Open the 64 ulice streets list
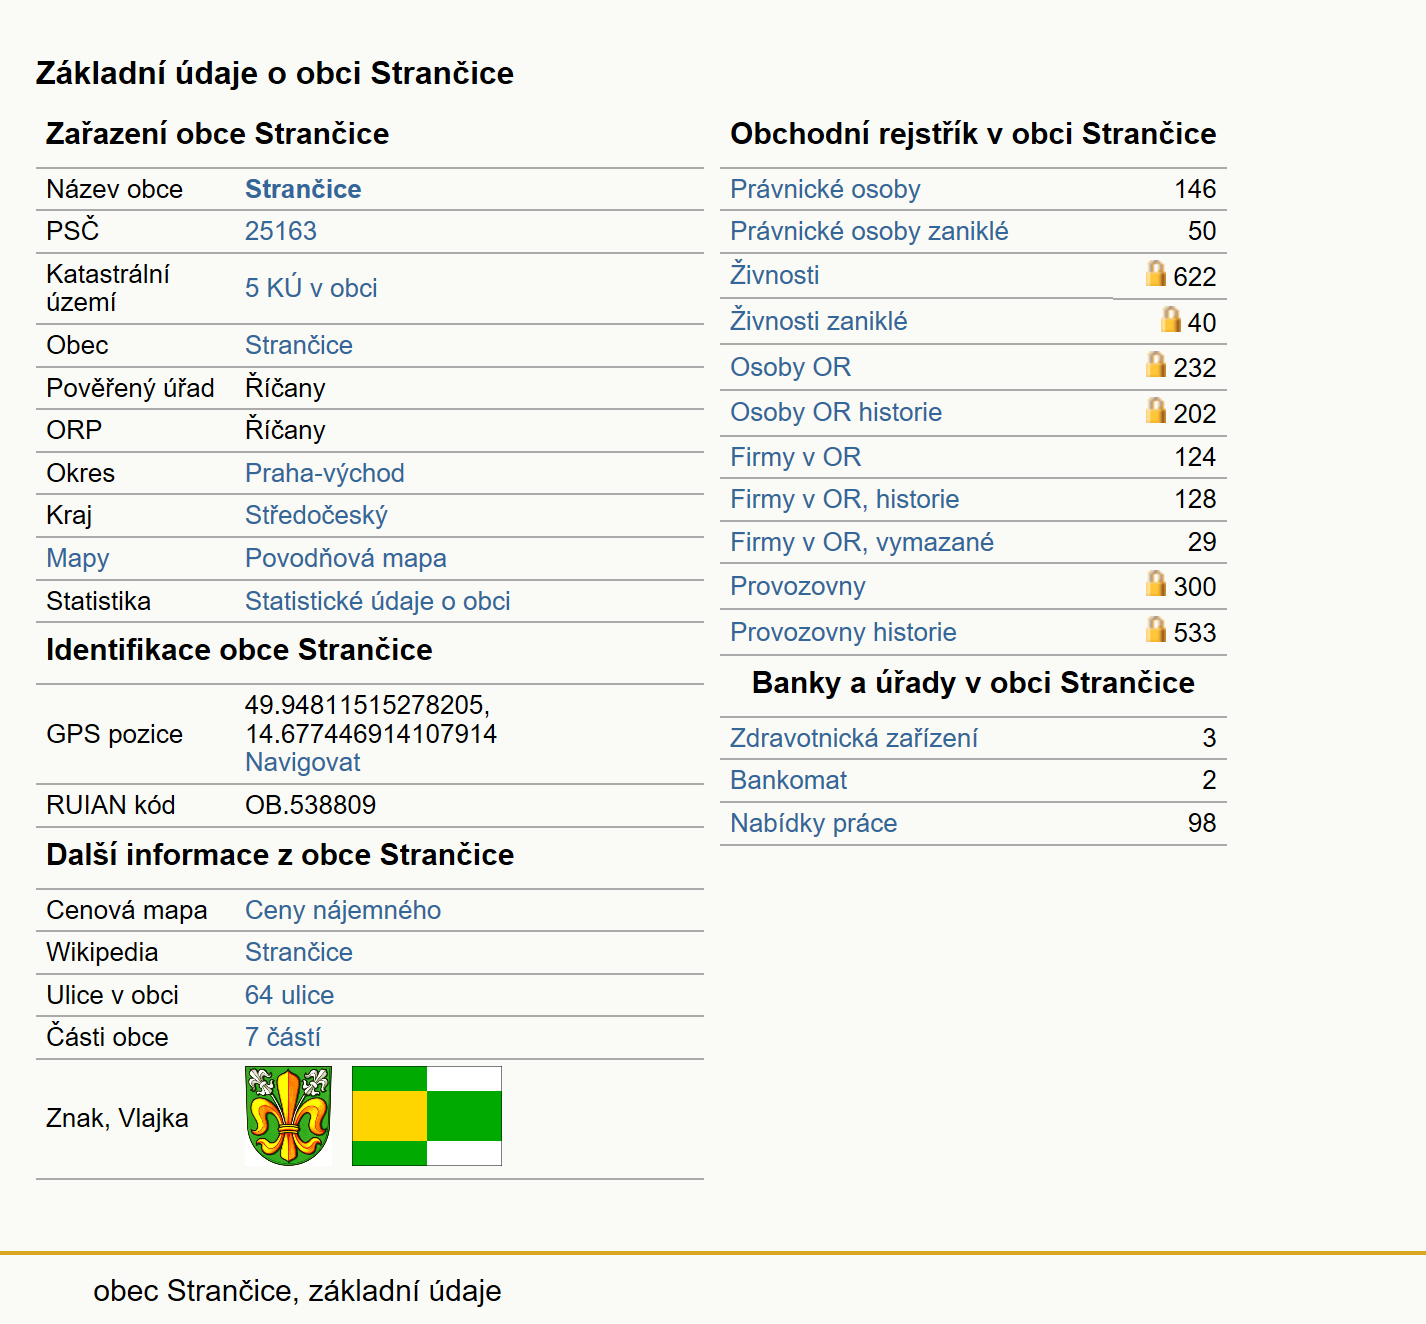 pos(289,995)
